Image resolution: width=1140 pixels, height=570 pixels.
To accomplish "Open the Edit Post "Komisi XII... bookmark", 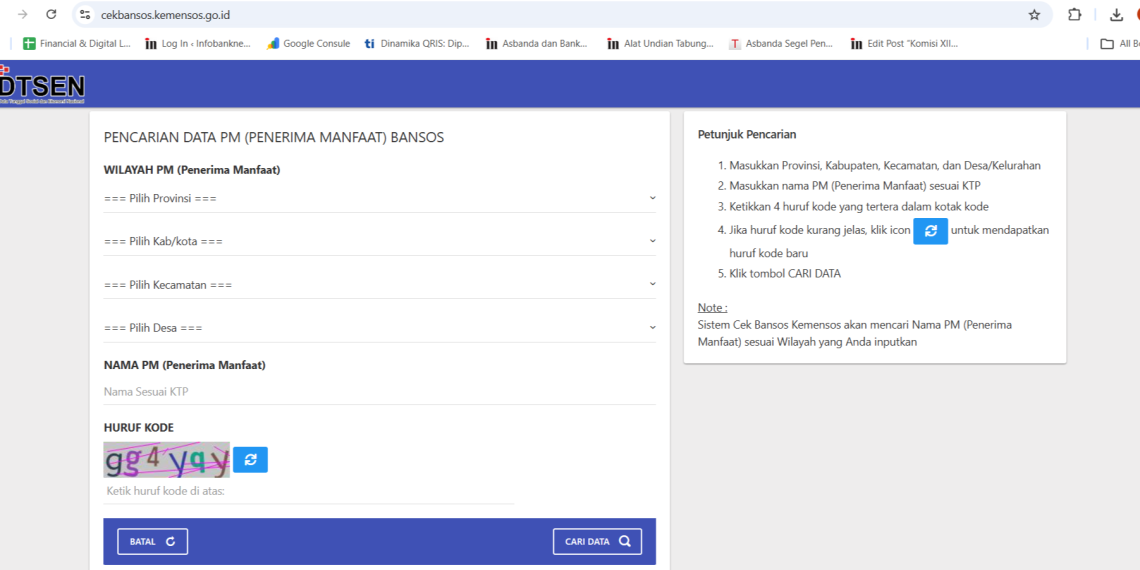I will [x=904, y=44].
